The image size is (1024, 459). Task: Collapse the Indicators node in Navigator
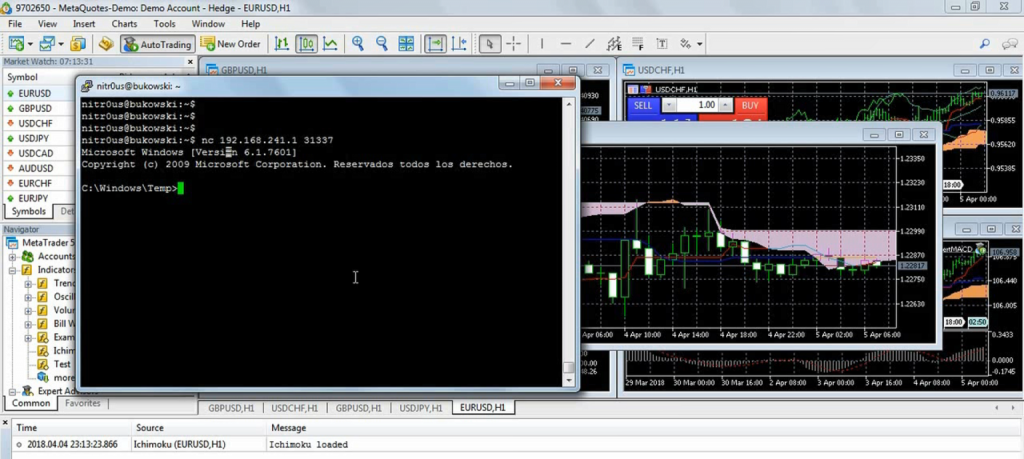click(12, 270)
